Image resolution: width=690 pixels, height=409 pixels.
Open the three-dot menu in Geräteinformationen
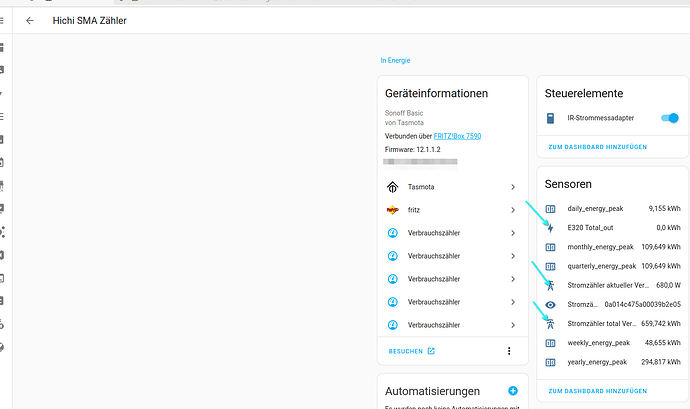tap(509, 351)
